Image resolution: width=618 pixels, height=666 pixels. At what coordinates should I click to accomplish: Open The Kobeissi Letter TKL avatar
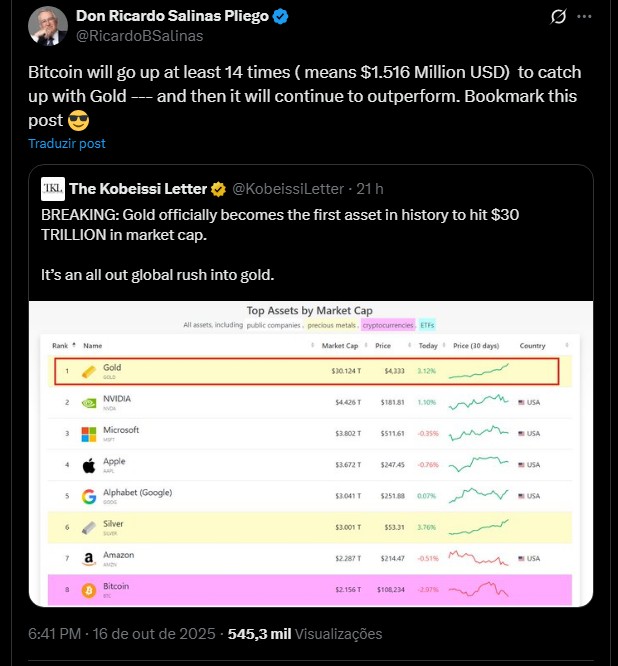pyautogui.click(x=53, y=188)
